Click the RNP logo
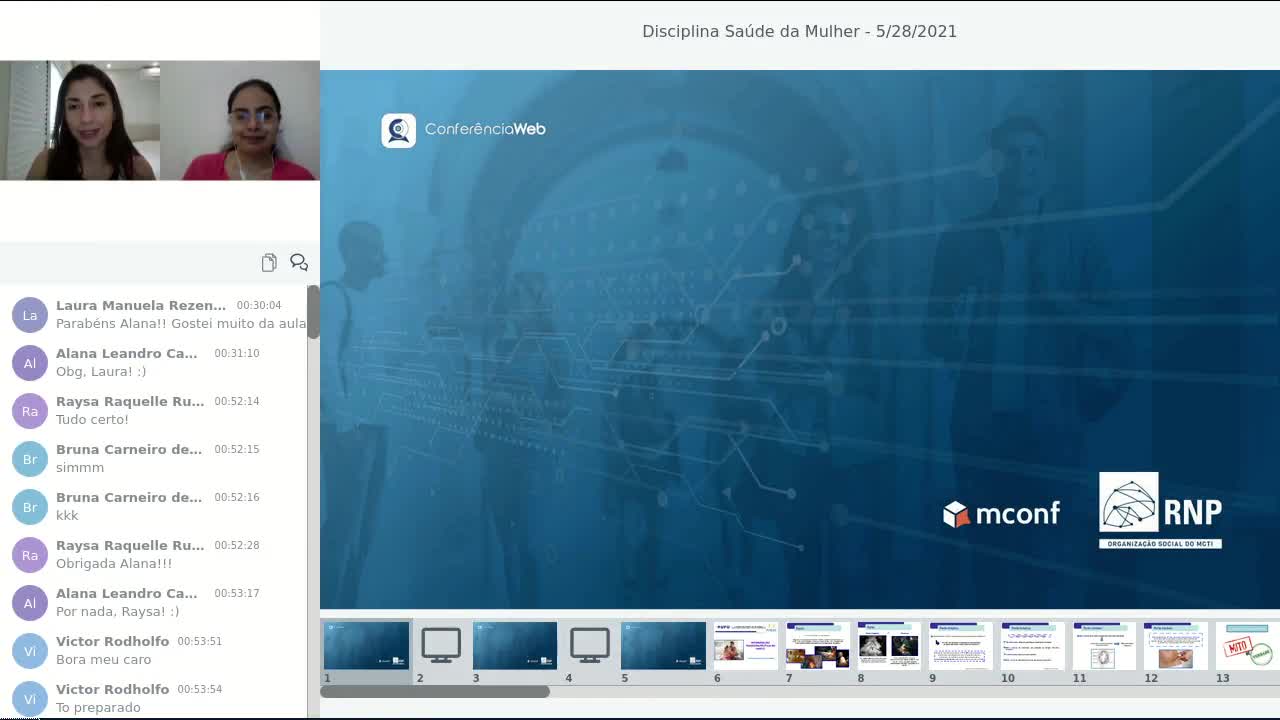Screen dimensions: 1280x720 coord(1160,510)
